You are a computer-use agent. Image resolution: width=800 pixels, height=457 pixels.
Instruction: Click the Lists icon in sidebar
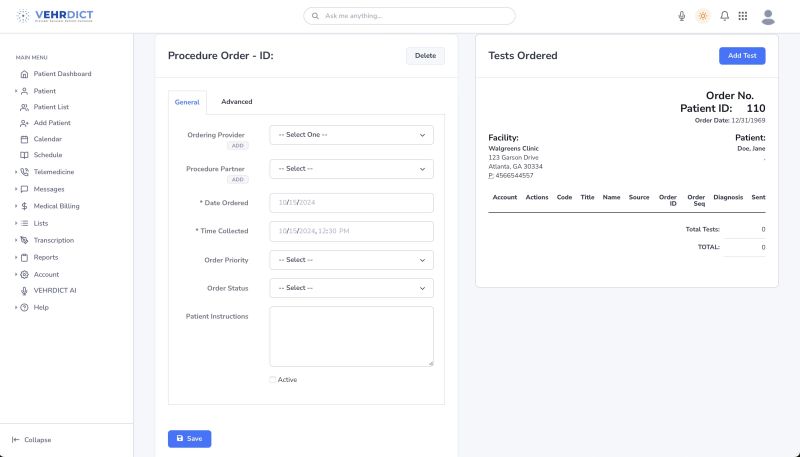24,223
